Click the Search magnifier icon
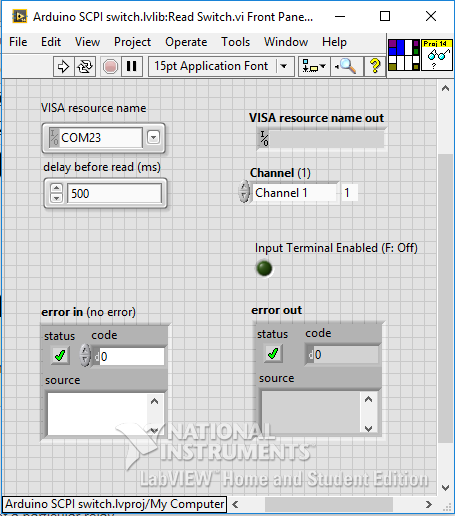This screenshot has width=455, height=516. point(346,66)
